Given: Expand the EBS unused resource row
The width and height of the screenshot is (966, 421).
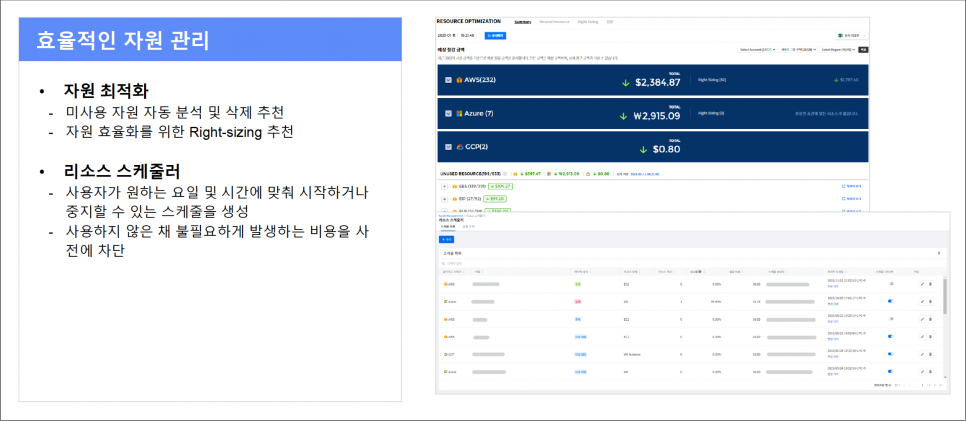Looking at the screenshot, I should [445, 186].
